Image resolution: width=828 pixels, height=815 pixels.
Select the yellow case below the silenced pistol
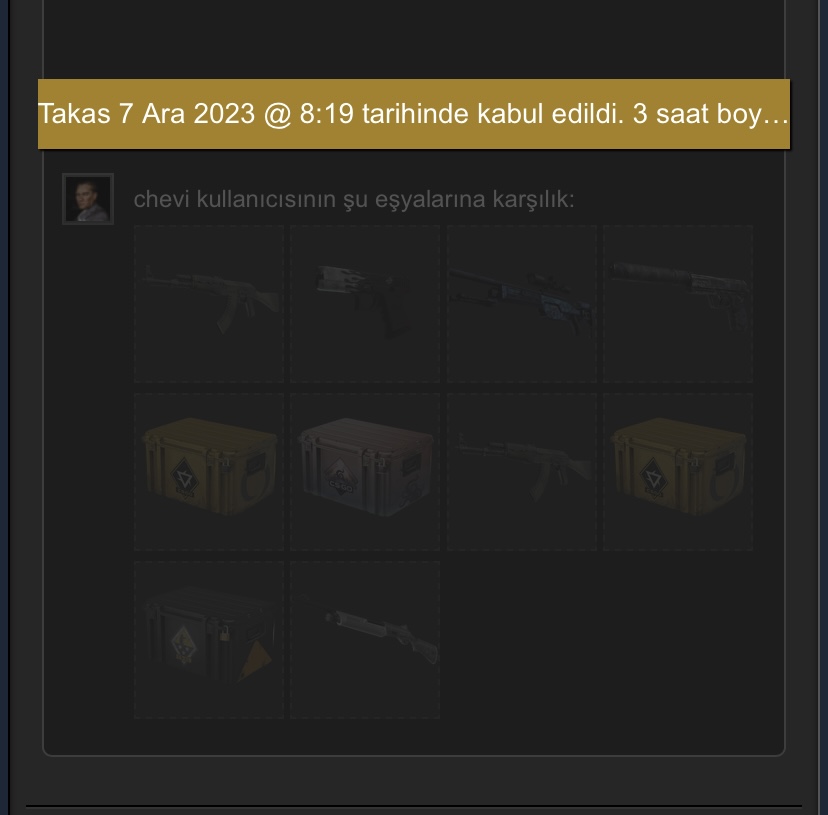(x=678, y=472)
